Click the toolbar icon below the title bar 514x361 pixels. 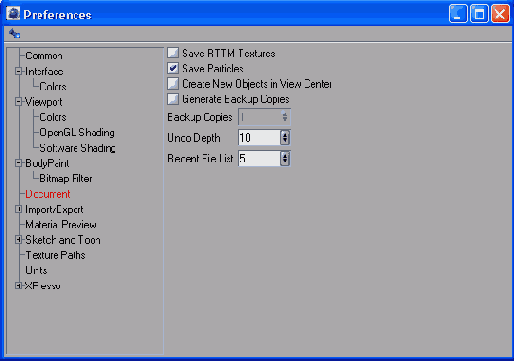[14, 33]
